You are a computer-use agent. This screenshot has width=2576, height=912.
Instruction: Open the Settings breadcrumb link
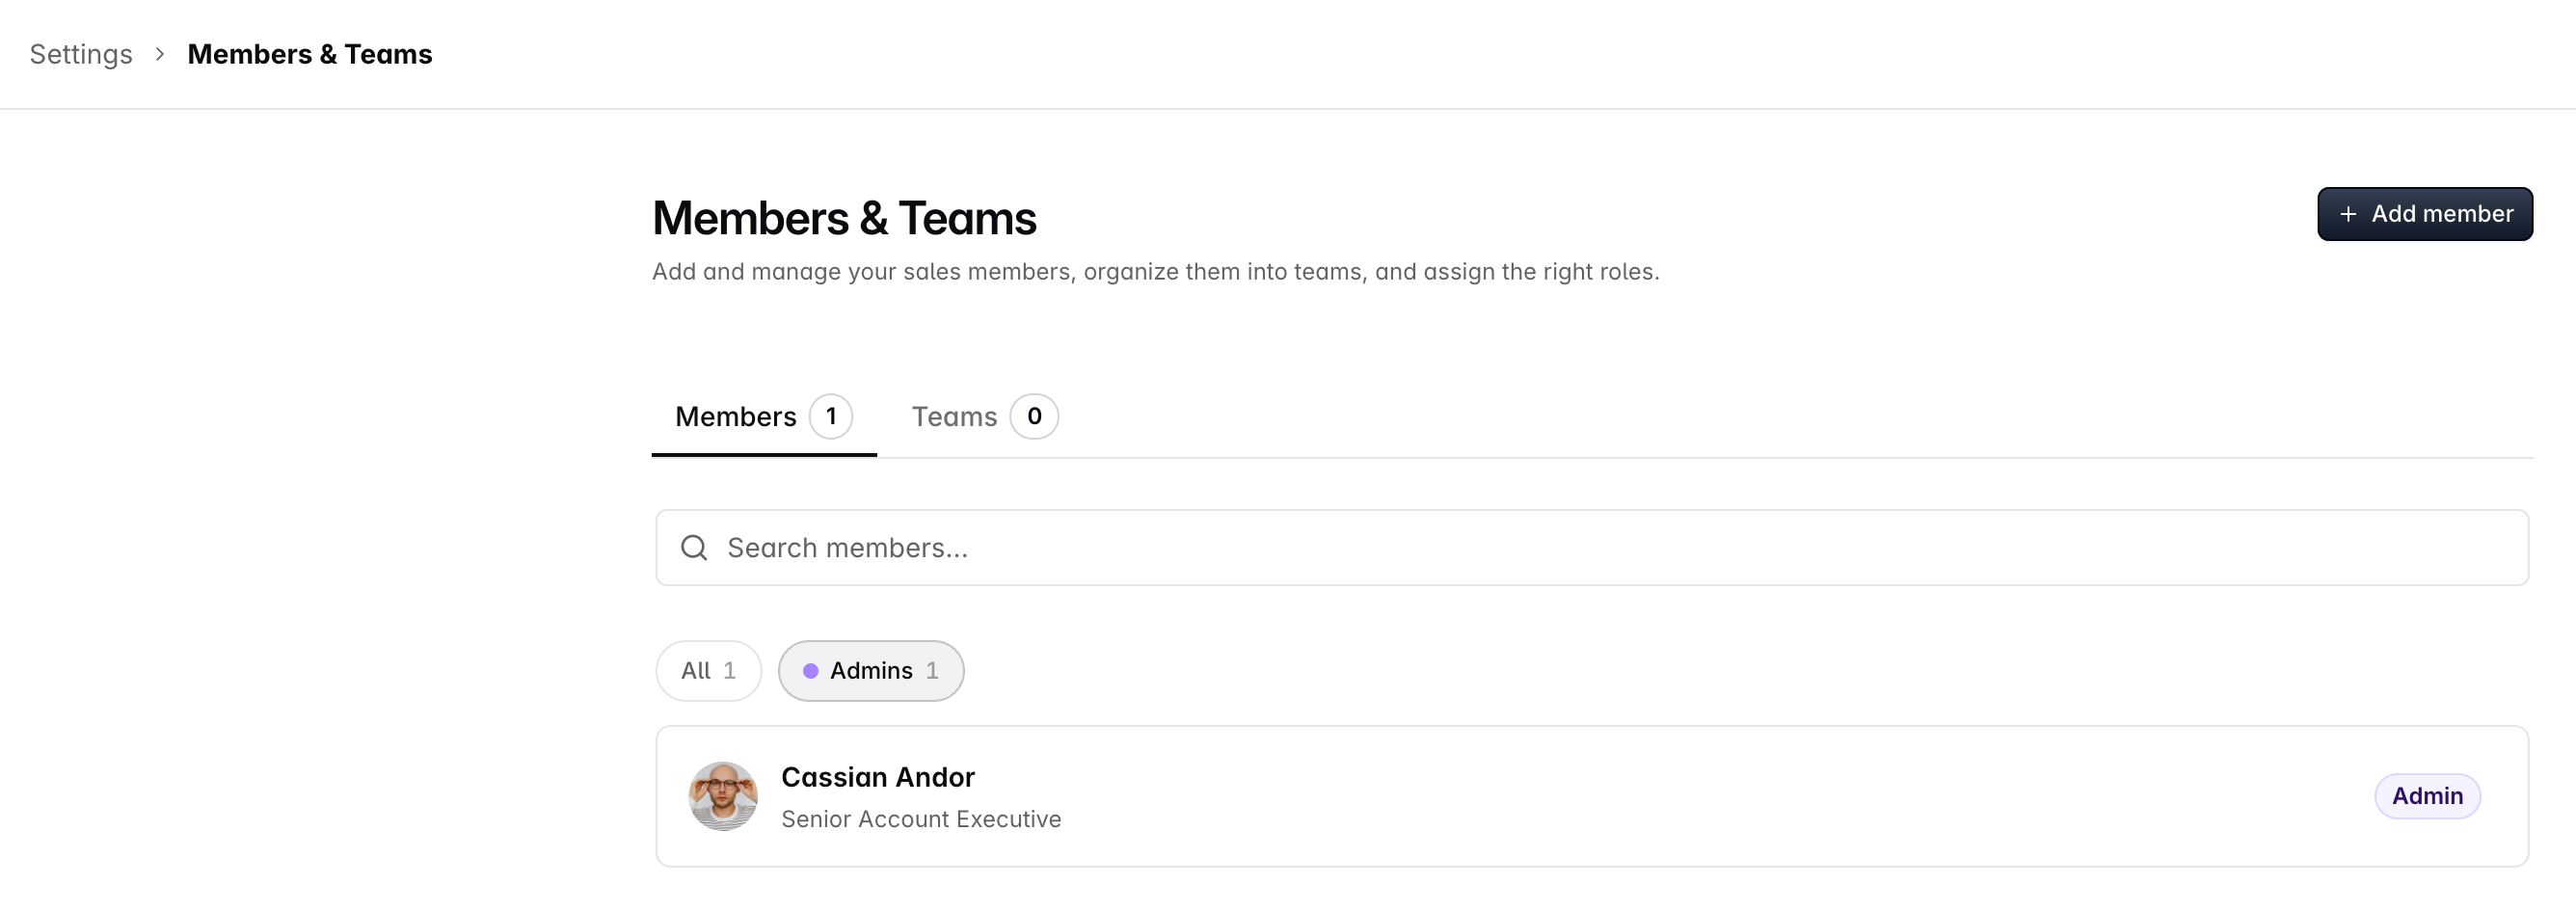81,54
